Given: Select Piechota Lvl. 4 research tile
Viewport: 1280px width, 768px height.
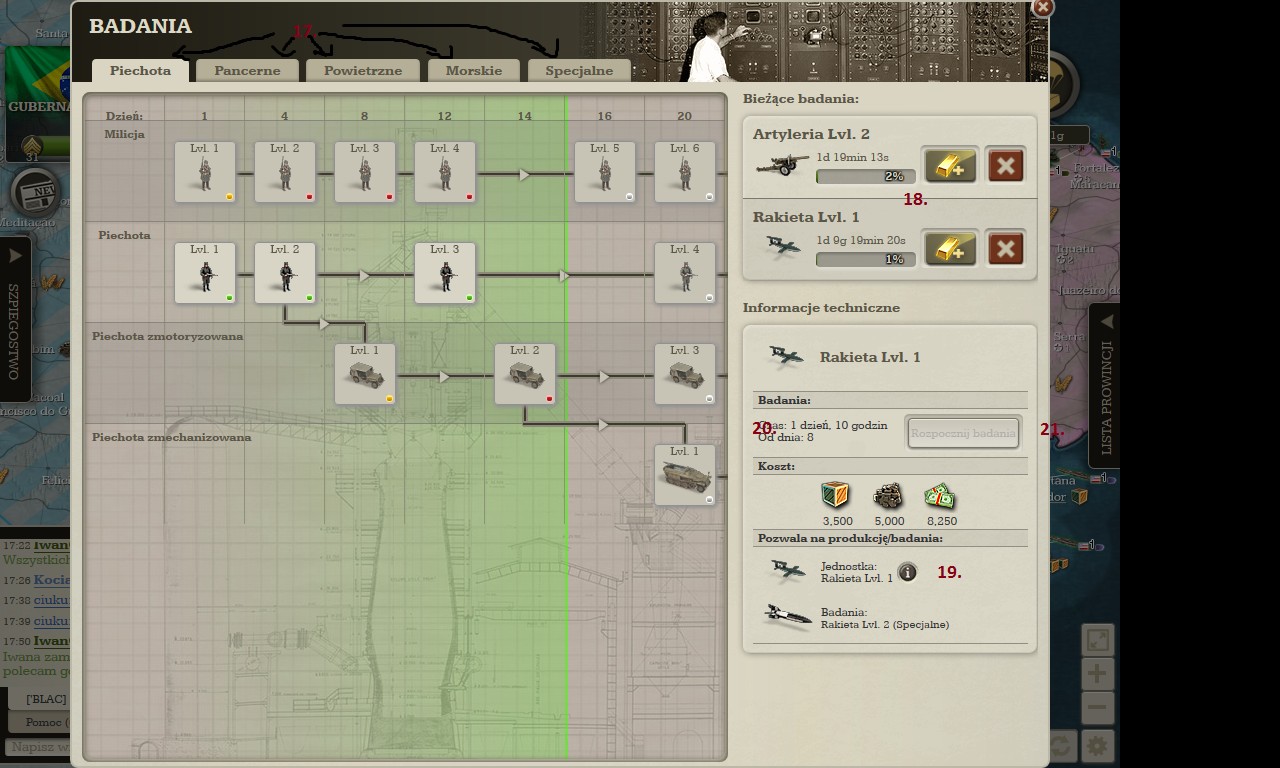Looking at the screenshot, I should [x=685, y=273].
